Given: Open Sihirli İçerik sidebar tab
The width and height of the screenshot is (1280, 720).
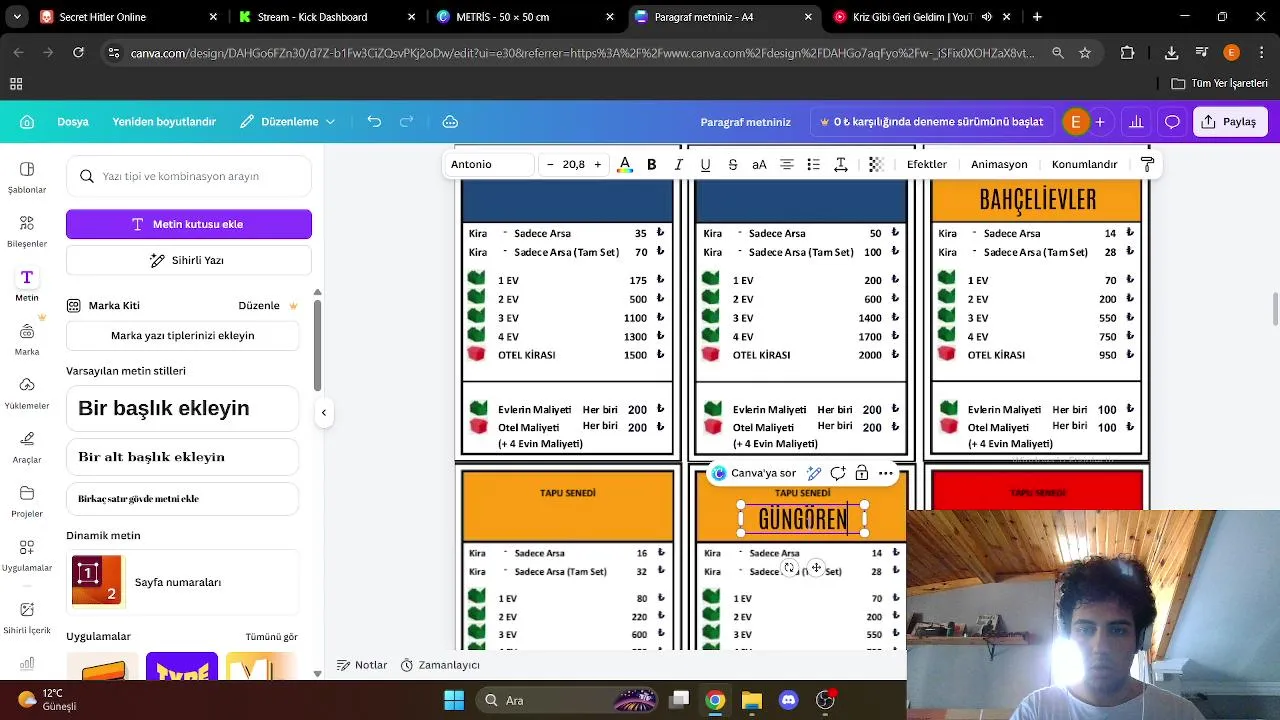Looking at the screenshot, I should [x=27, y=617].
